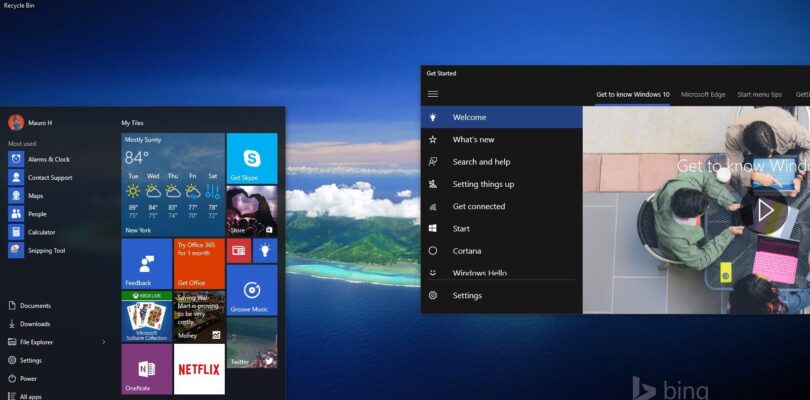Switch to the Microsoft Edge tab
810x400 pixels.
(703, 94)
